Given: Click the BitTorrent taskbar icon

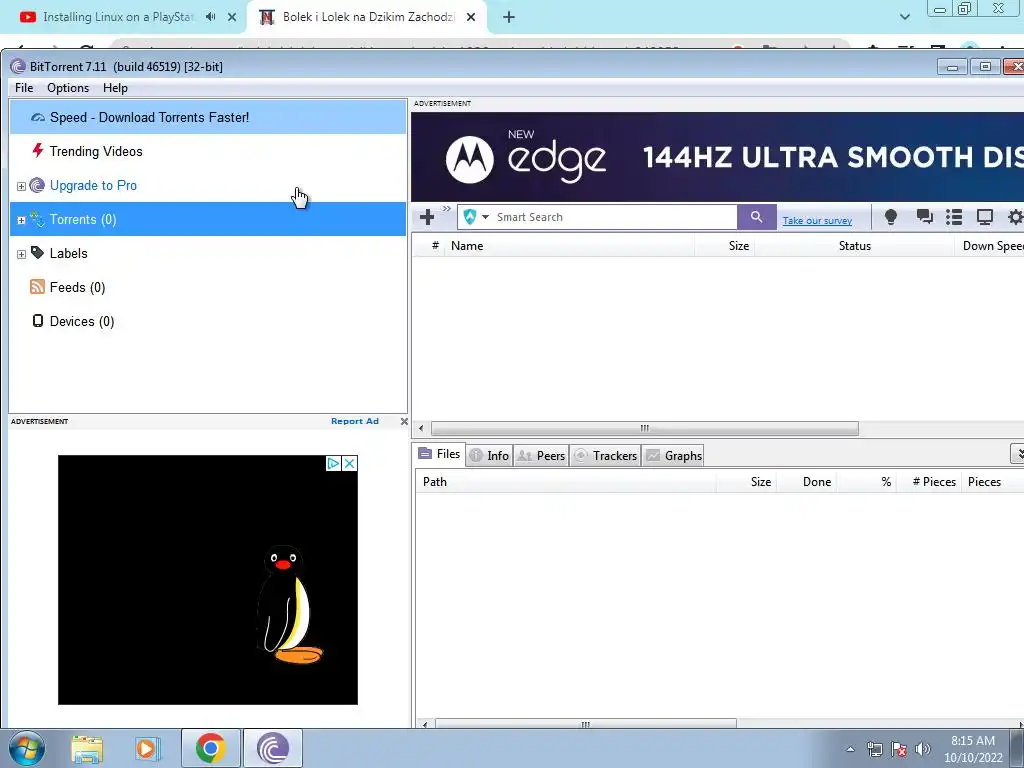Looking at the screenshot, I should pos(273,748).
